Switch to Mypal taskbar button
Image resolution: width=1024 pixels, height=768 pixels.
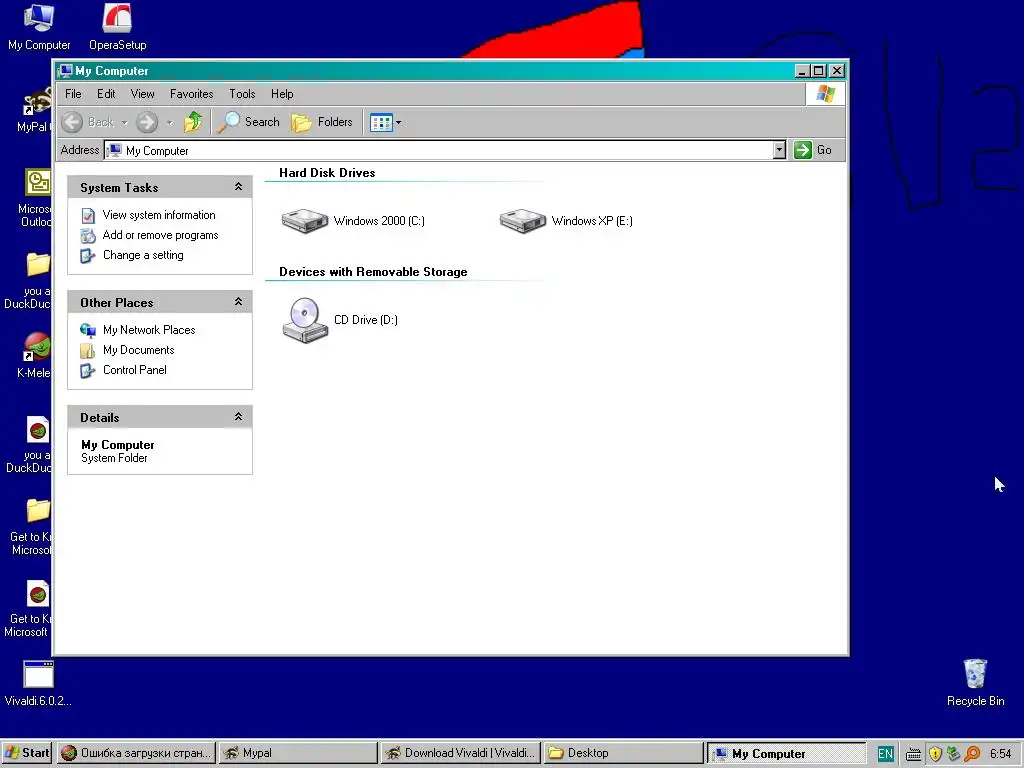click(298, 753)
